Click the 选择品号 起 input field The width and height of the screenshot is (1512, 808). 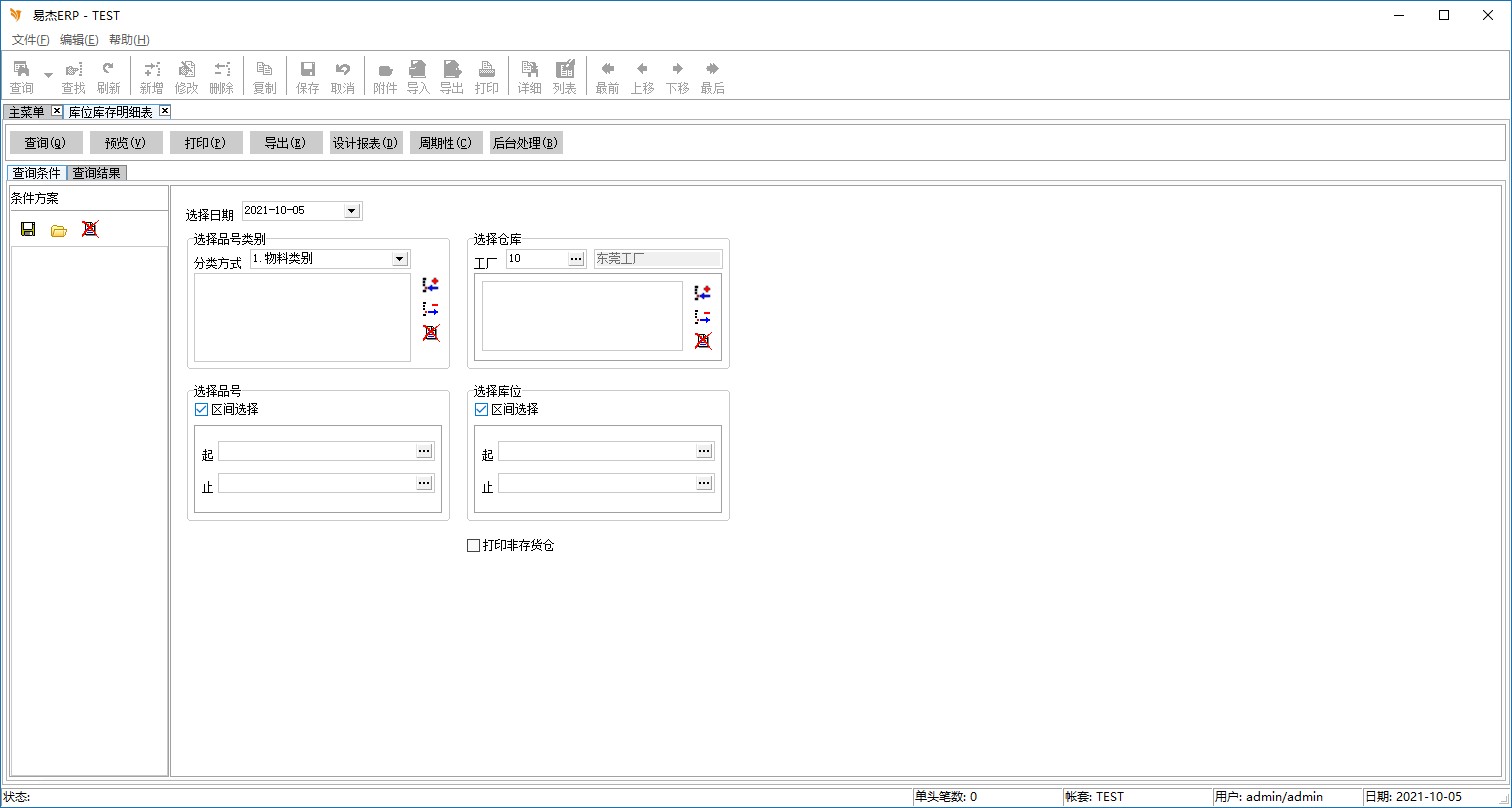316,452
